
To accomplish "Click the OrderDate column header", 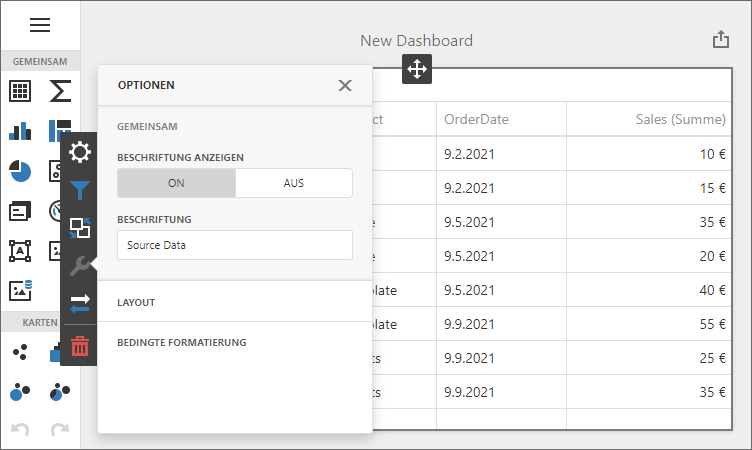I will (501, 119).
